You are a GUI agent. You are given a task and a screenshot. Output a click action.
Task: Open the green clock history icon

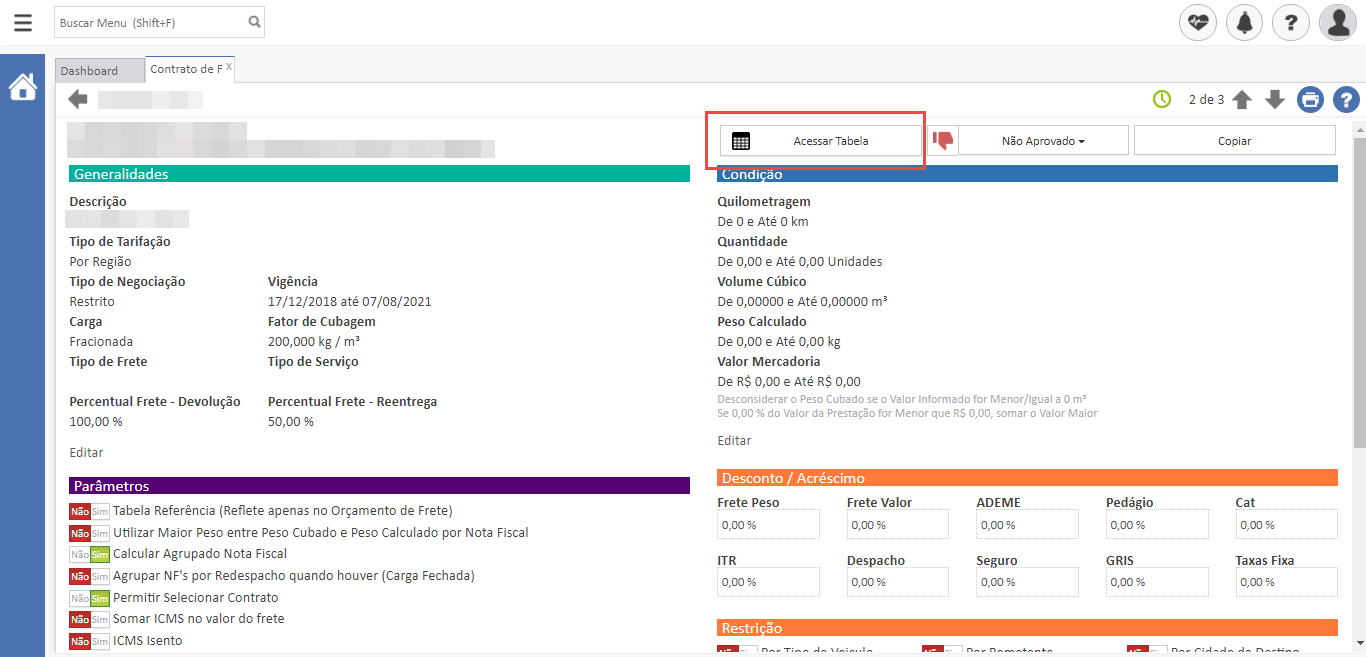[1162, 99]
